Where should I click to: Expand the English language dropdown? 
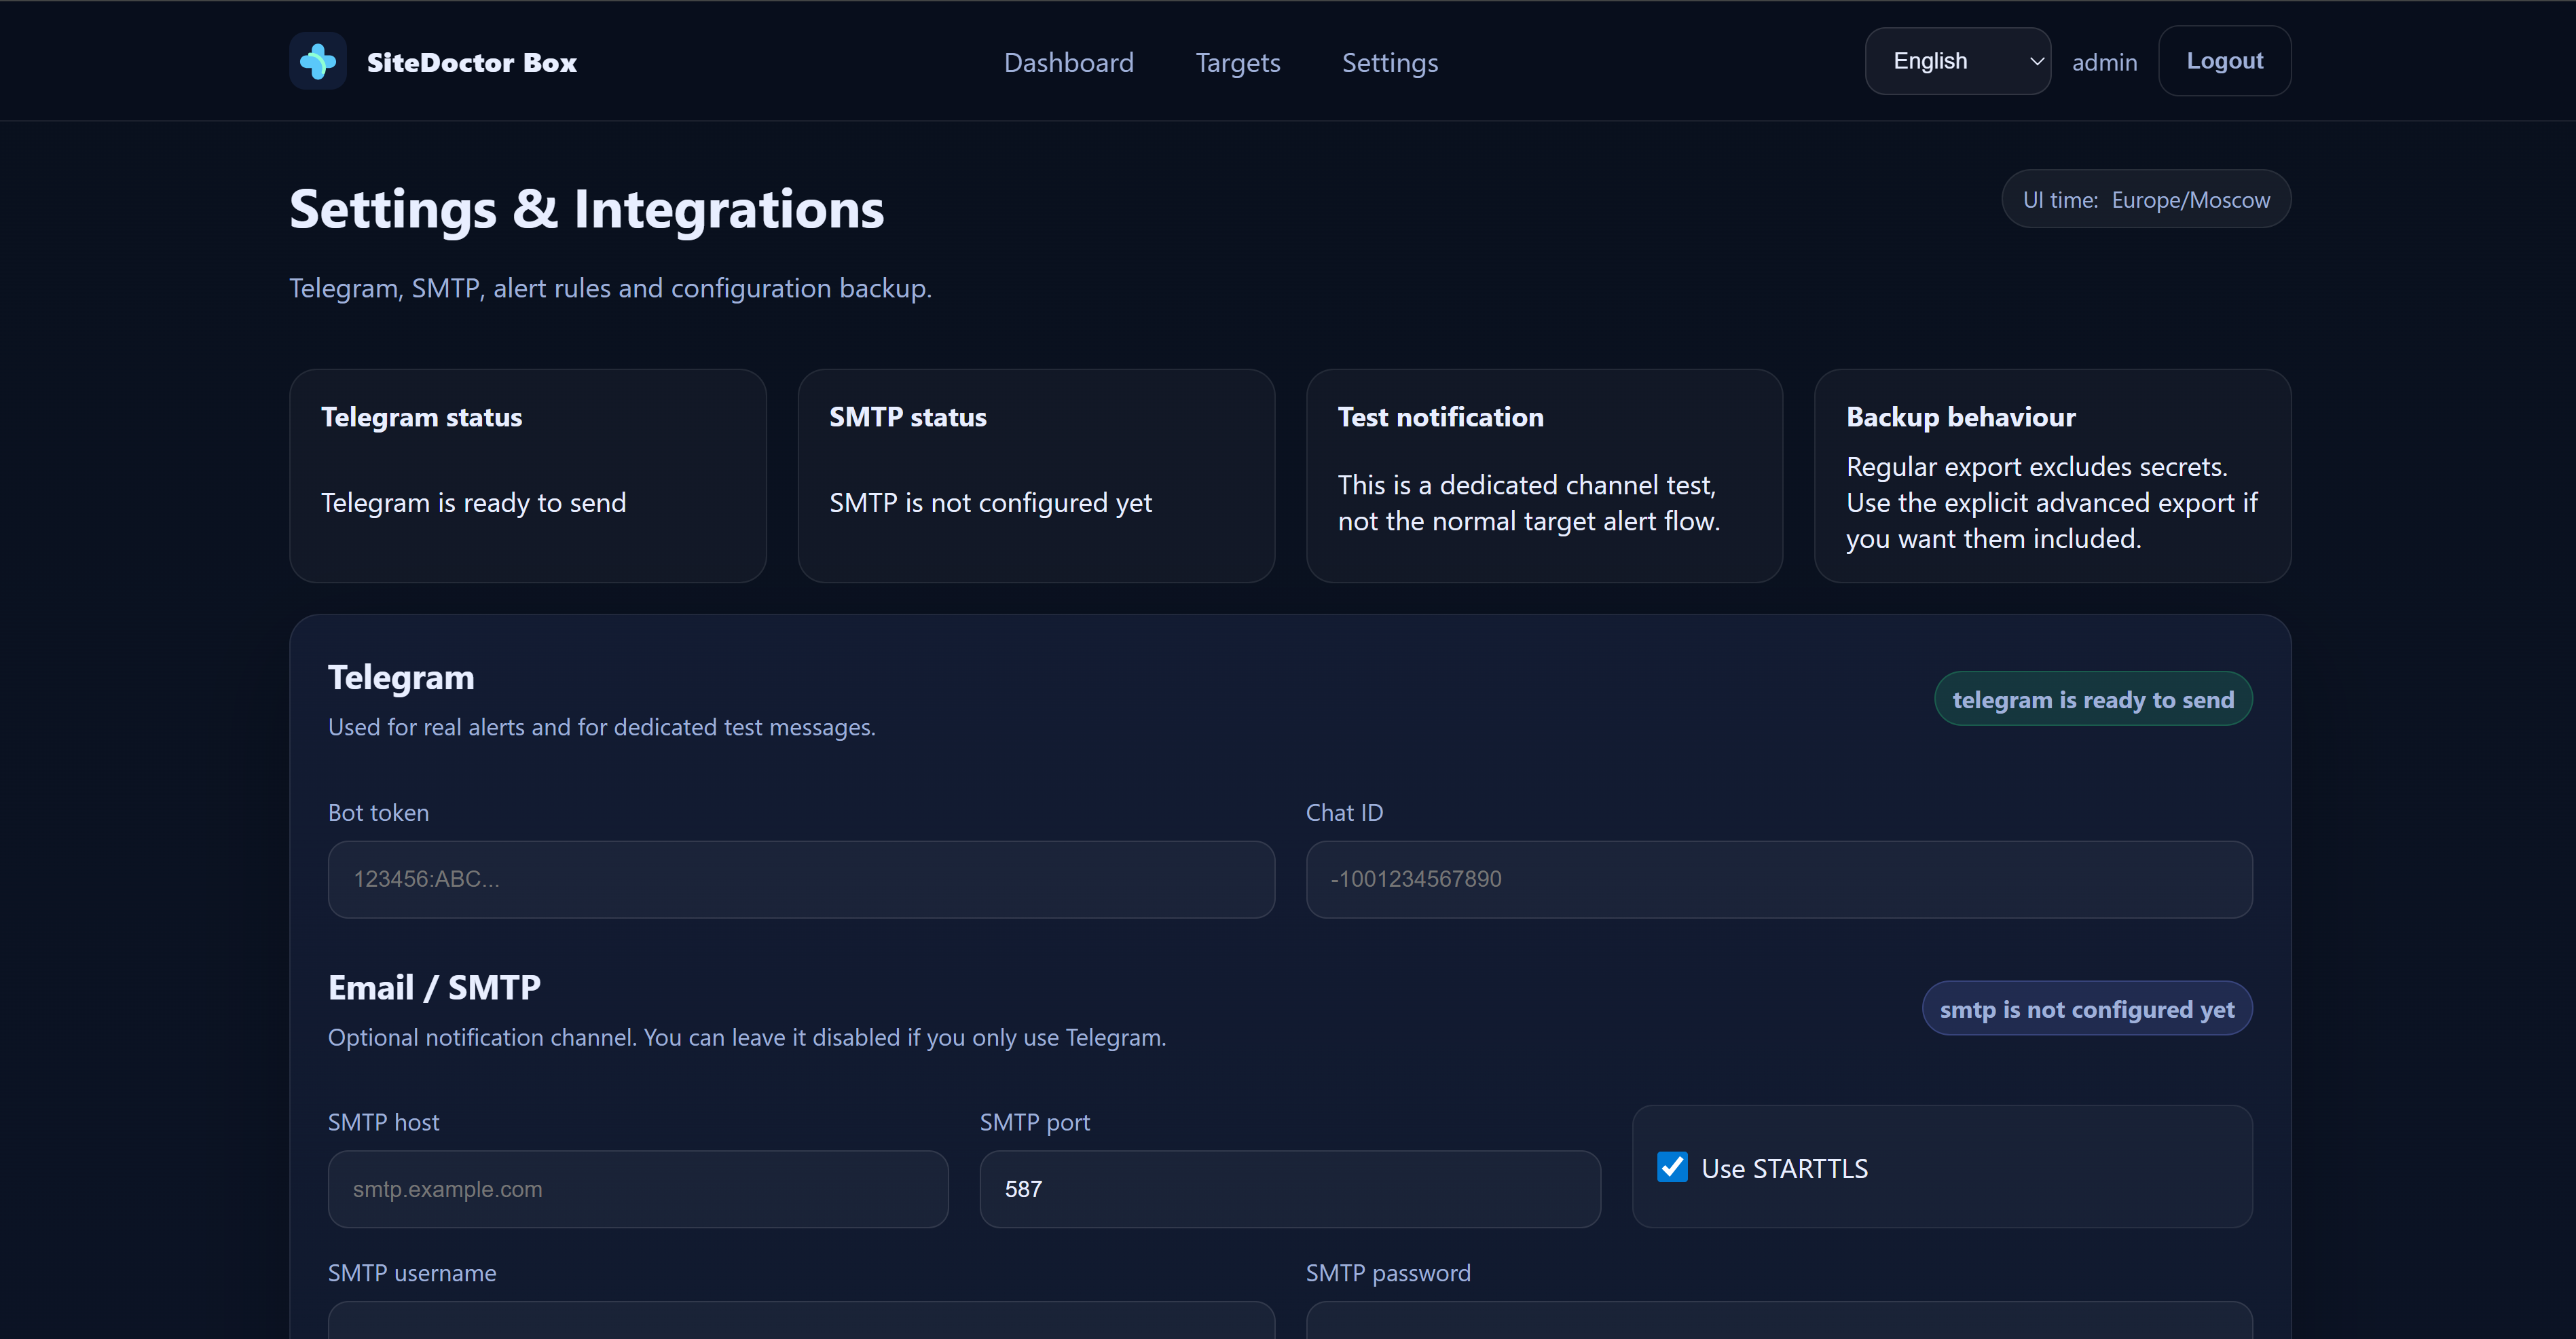pyautogui.click(x=1957, y=61)
